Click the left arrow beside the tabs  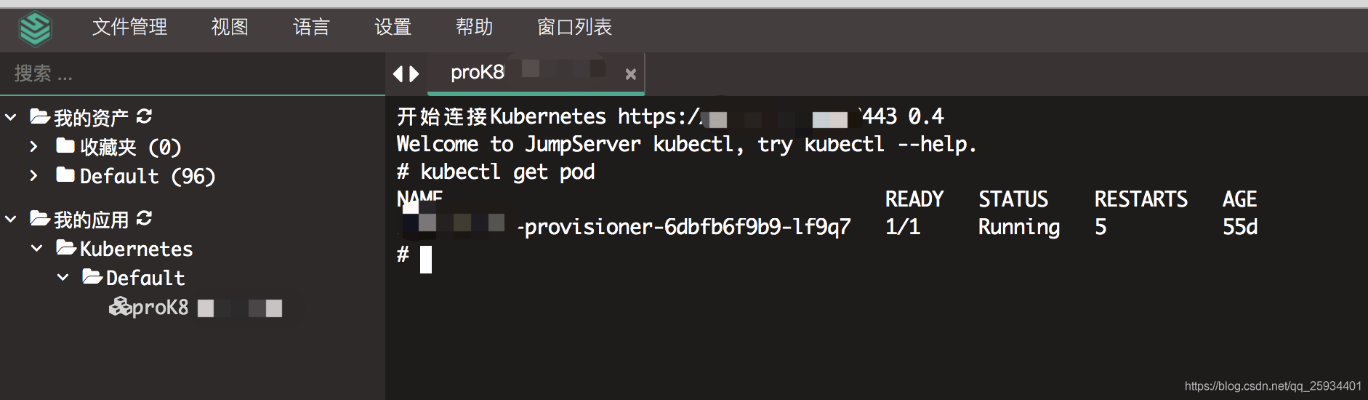398,73
